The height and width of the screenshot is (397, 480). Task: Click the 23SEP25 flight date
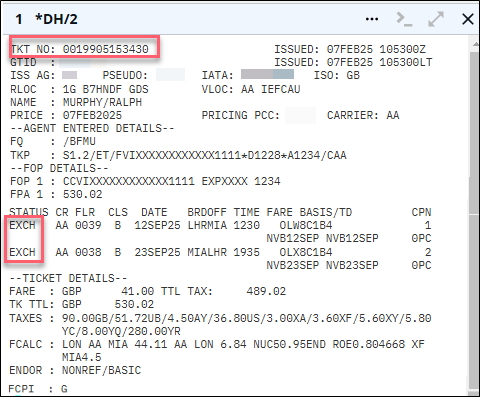coord(157,252)
